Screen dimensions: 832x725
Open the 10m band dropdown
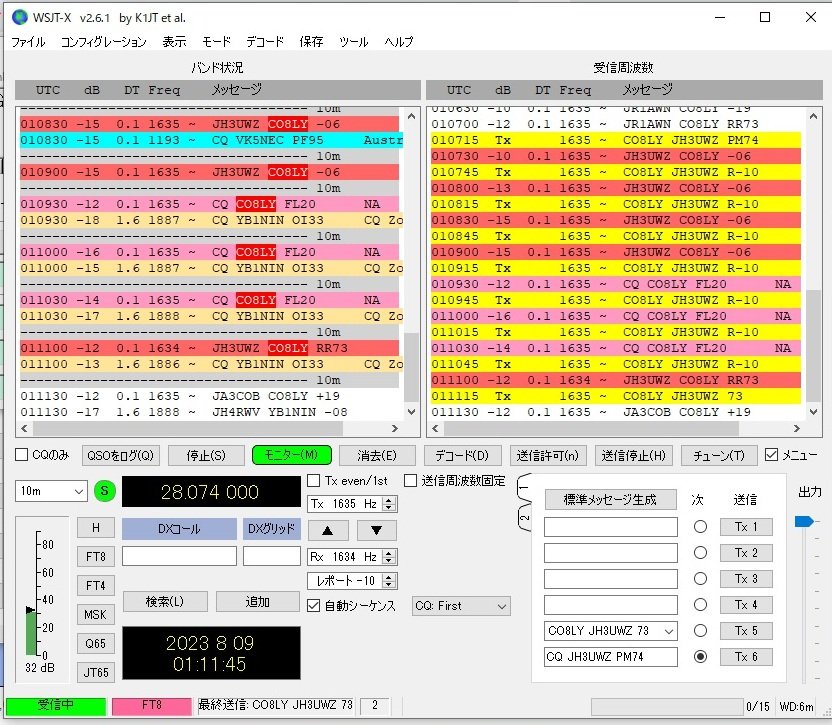(x=51, y=491)
